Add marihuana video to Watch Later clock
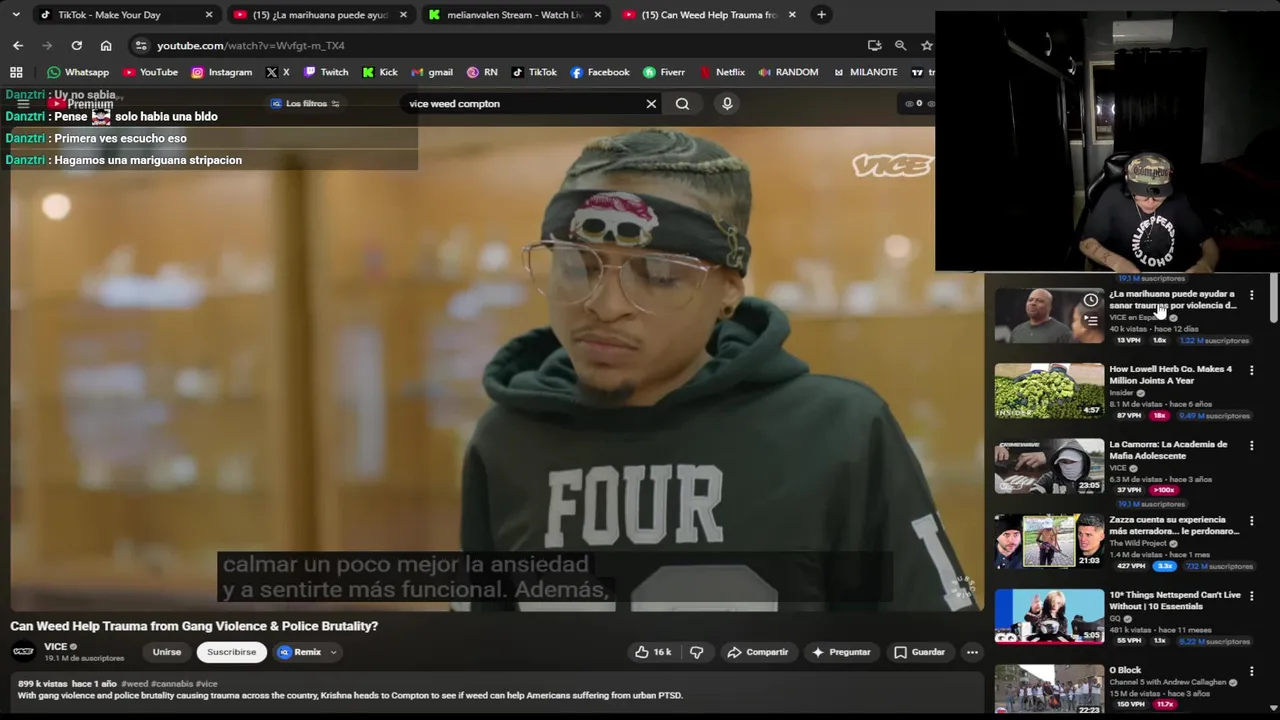The image size is (1280, 720). pyautogui.click(x=1091, y=300)
